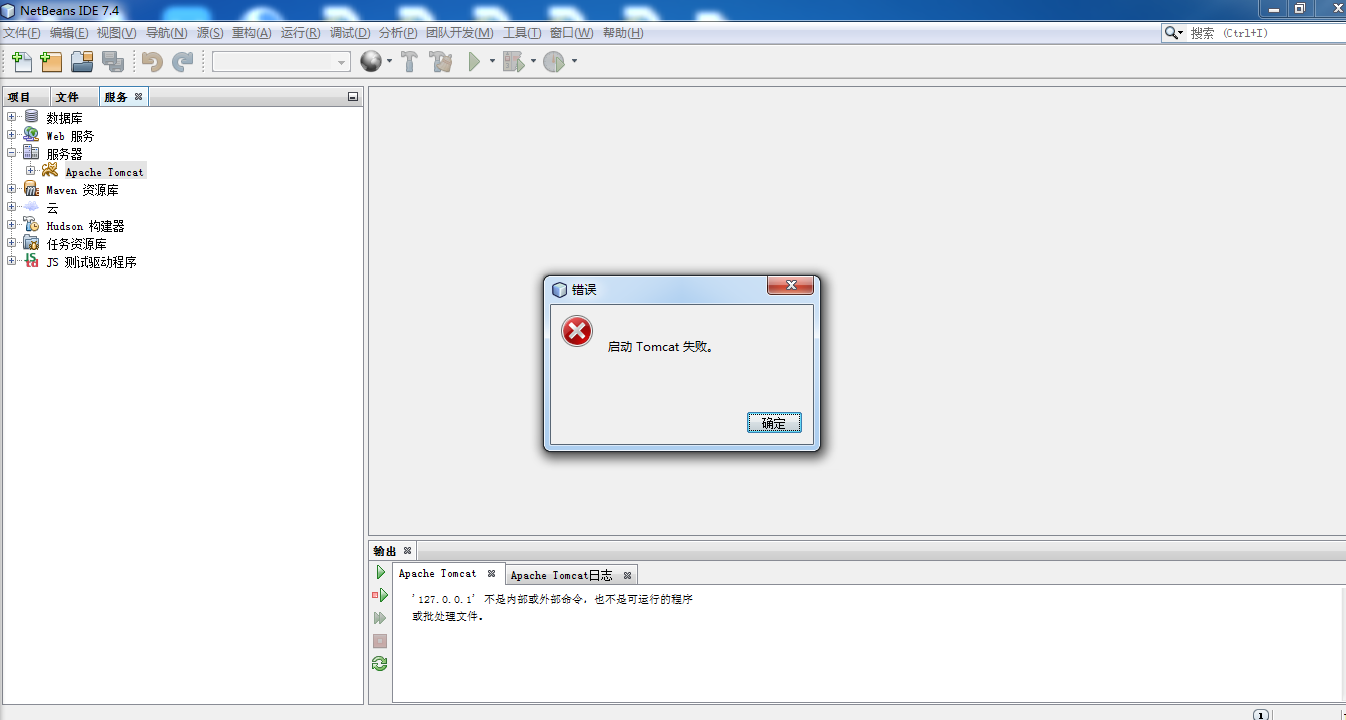Open the browser globe dropdown arrow
The height and width of the screenshot is (720, 1346).
pyautogui.click(x=389, y=62)
